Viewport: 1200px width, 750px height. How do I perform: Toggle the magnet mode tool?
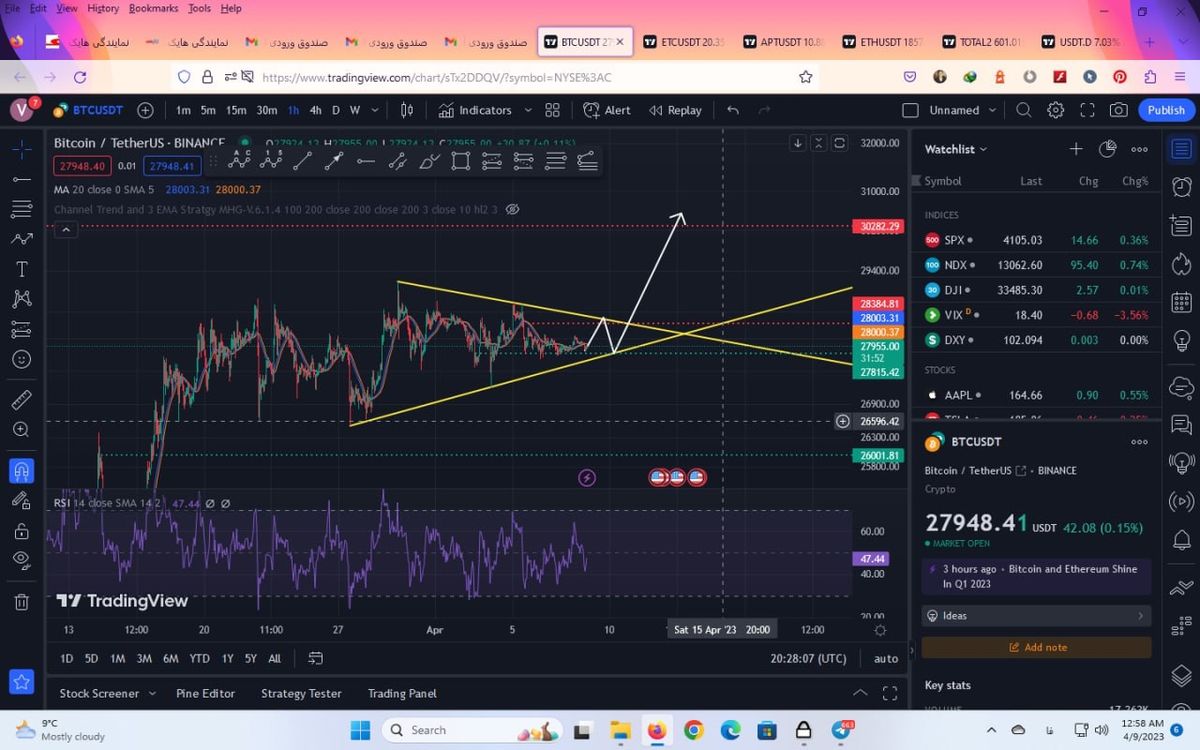pyautogui.click(x=21, y=470)
